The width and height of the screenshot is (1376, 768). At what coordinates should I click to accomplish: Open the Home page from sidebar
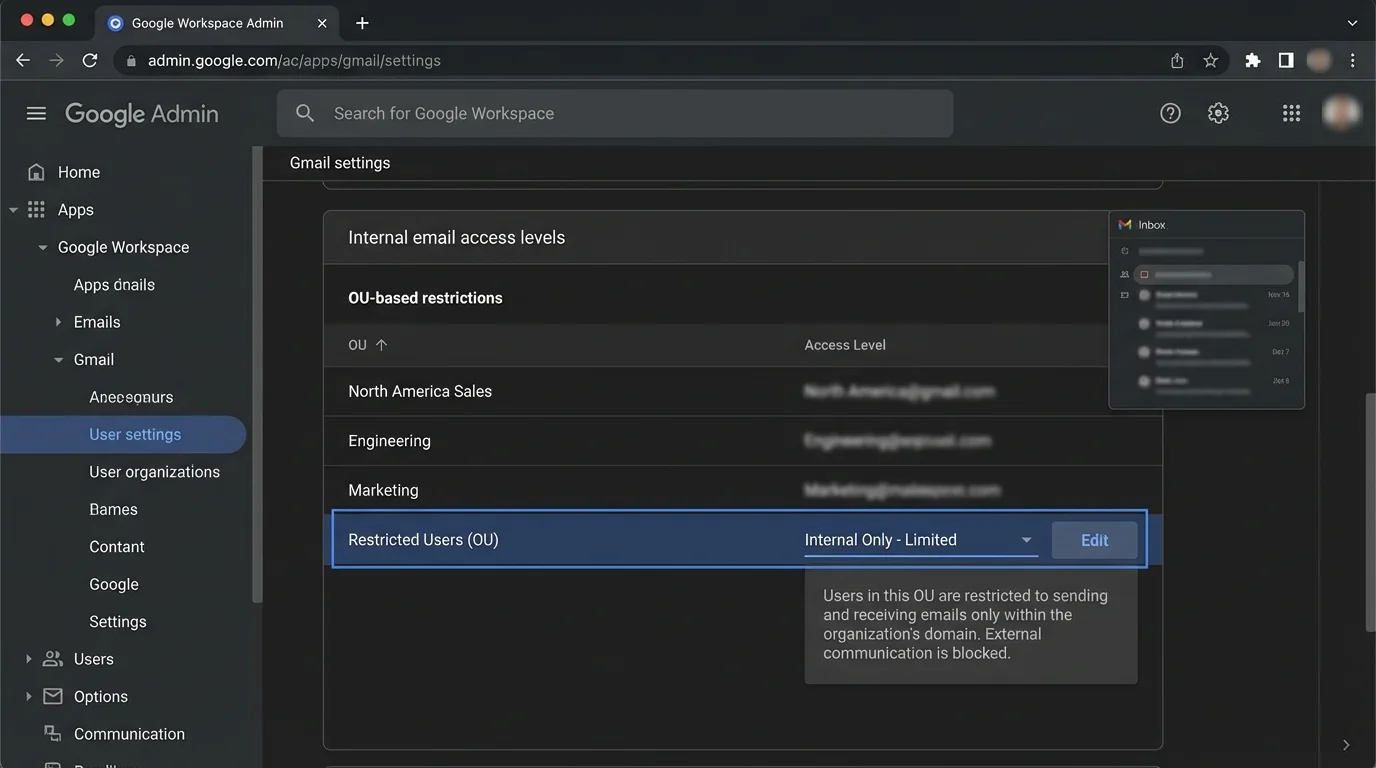[80, 171]
